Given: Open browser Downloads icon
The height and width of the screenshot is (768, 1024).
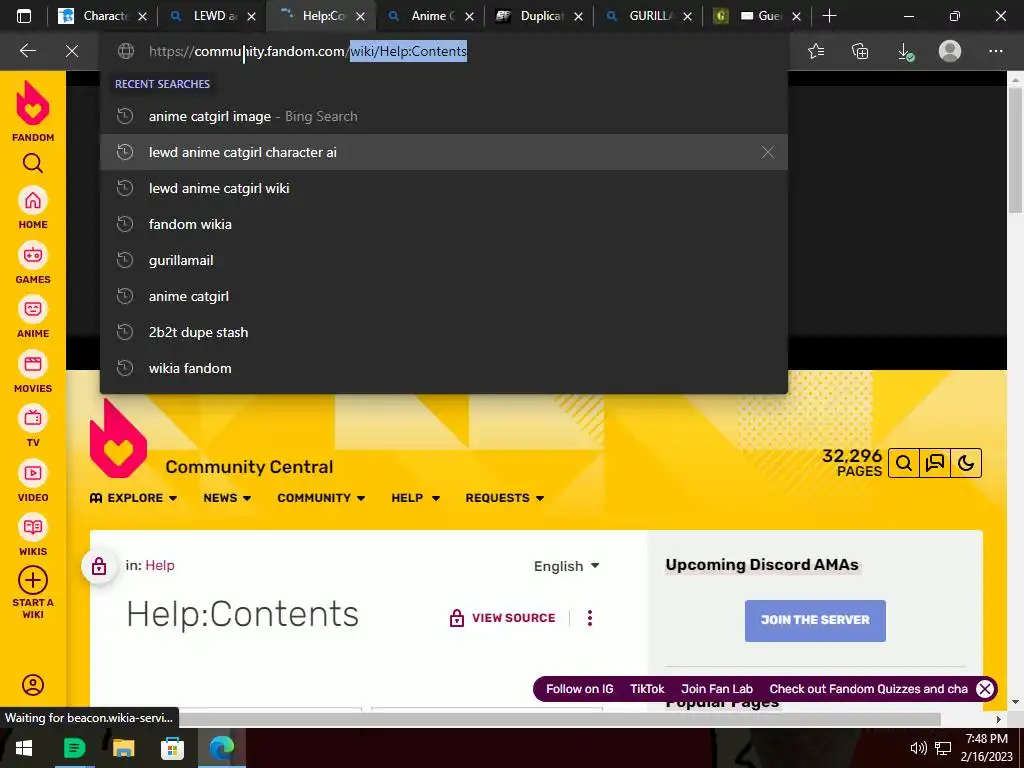Looking at the screenshot, I should click(905, 51).
